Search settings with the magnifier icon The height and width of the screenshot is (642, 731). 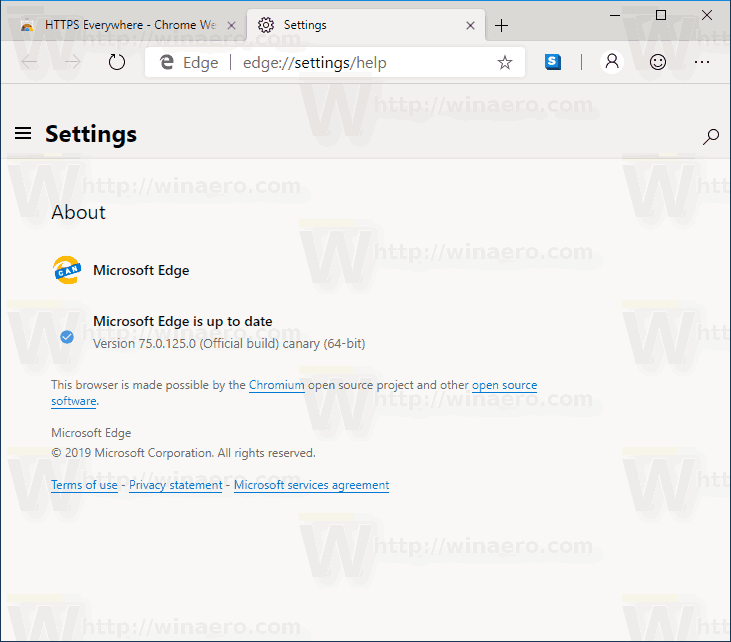pos(710,137)
